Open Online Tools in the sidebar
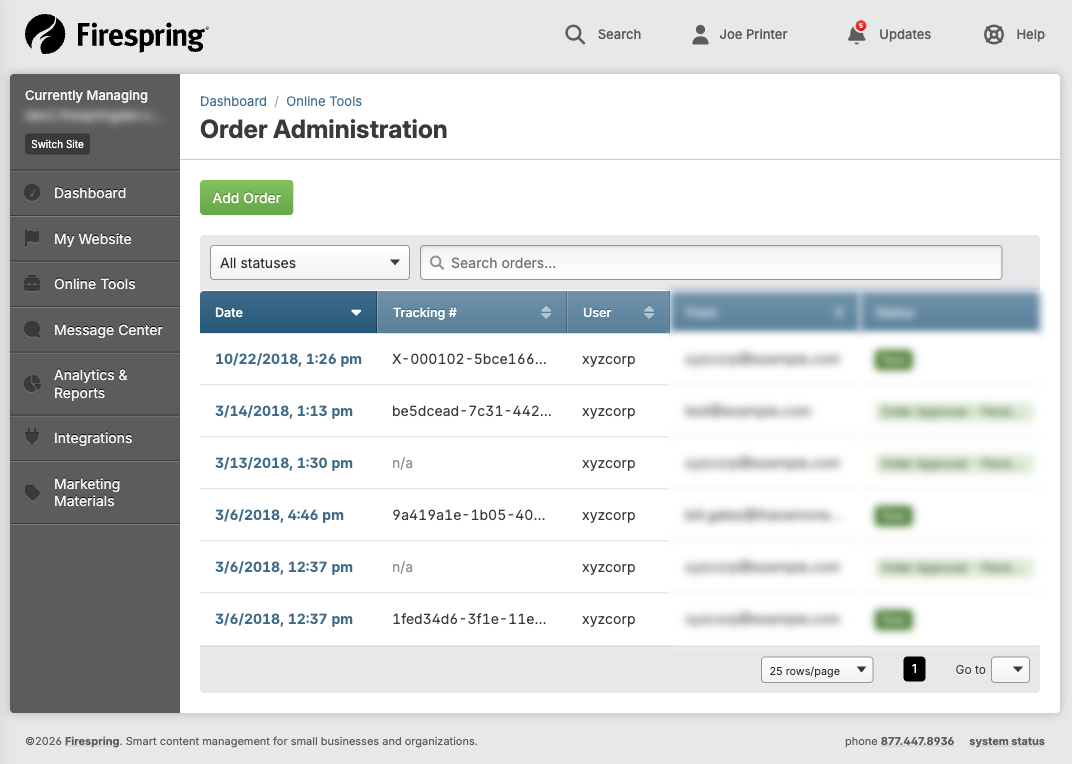Image resolution: width=1072 pixels, height=764 pixels. click(95, 284)
